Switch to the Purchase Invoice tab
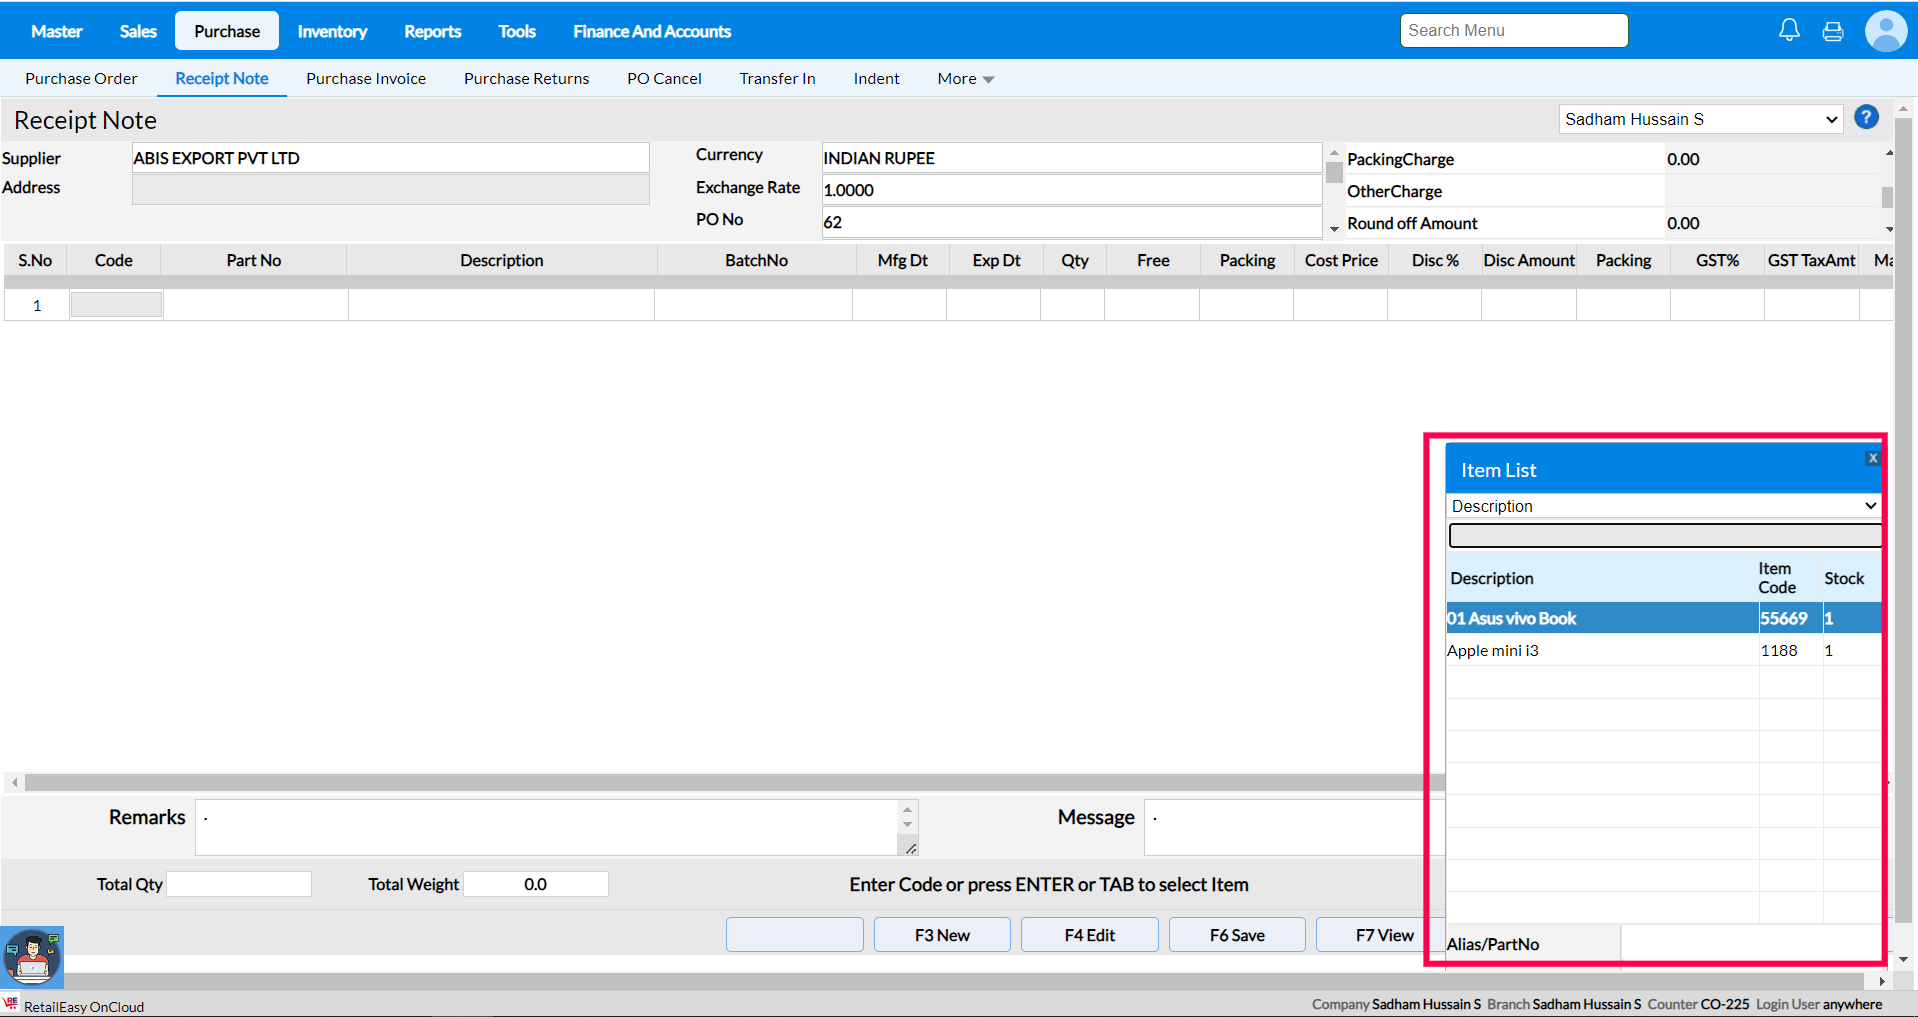The height and width of the screenshot is (1017, 1918). coord(366,79)
